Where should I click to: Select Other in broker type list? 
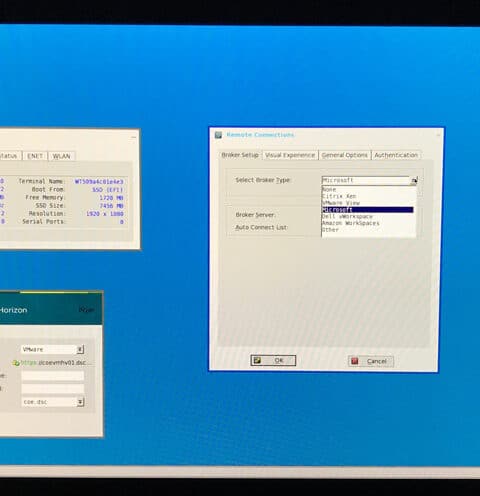click(330, 230)
